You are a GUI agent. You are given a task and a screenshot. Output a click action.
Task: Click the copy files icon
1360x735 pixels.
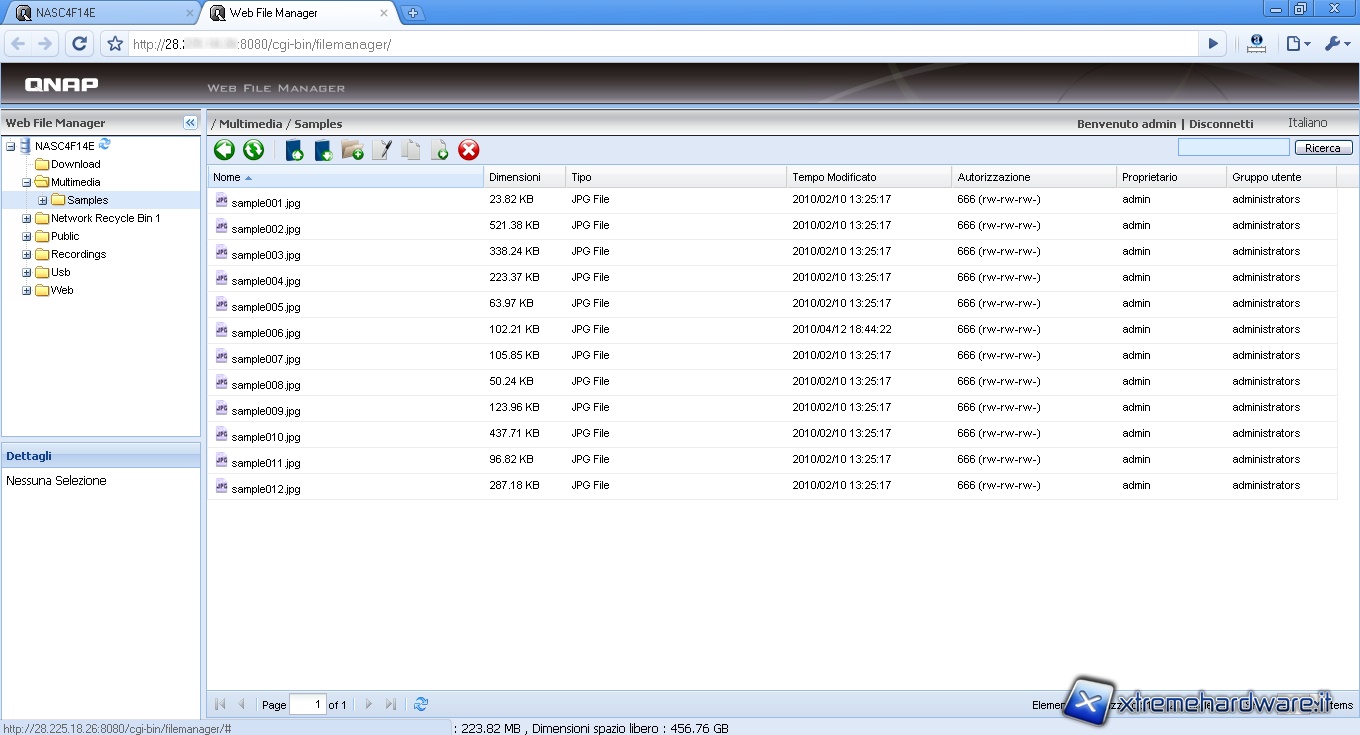click(410, 150)
